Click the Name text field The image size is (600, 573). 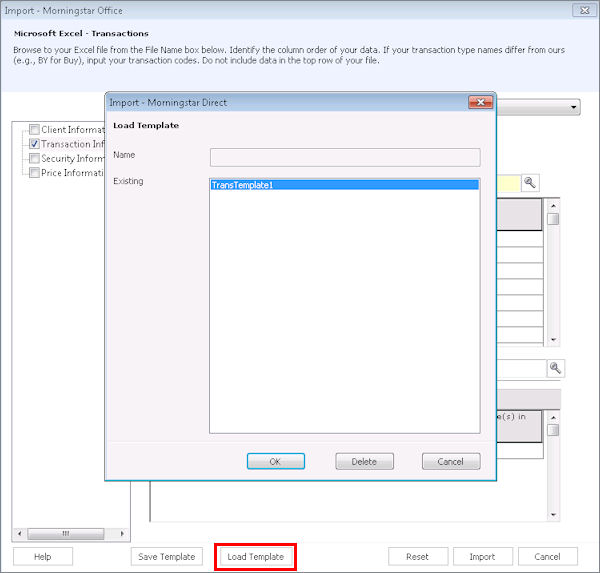[x=344, y=157]
